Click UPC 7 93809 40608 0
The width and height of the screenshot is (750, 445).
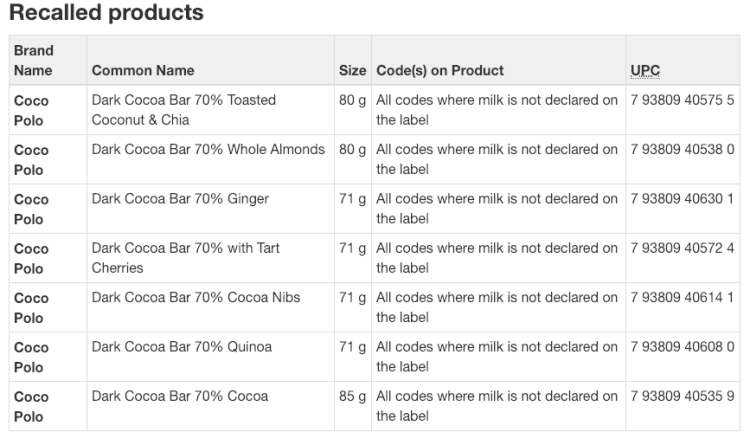coord(682,346)
